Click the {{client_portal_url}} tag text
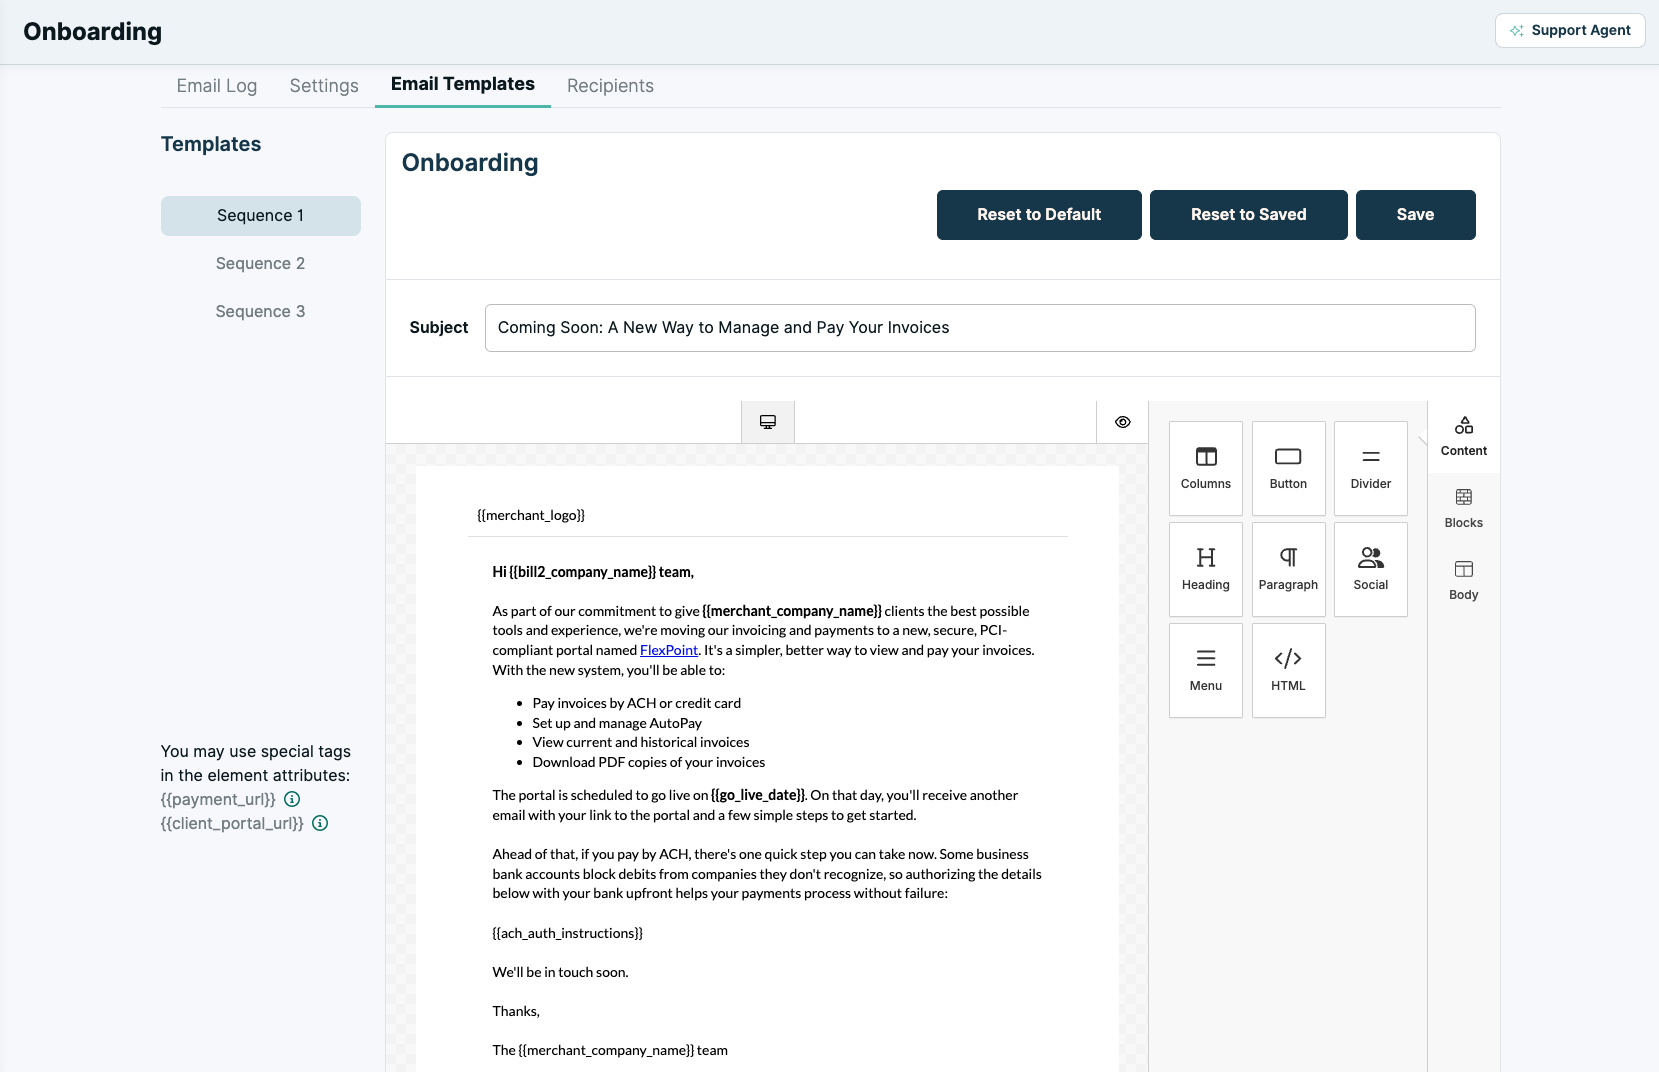Screen dimensions: 1659x1072 (232, 823)
